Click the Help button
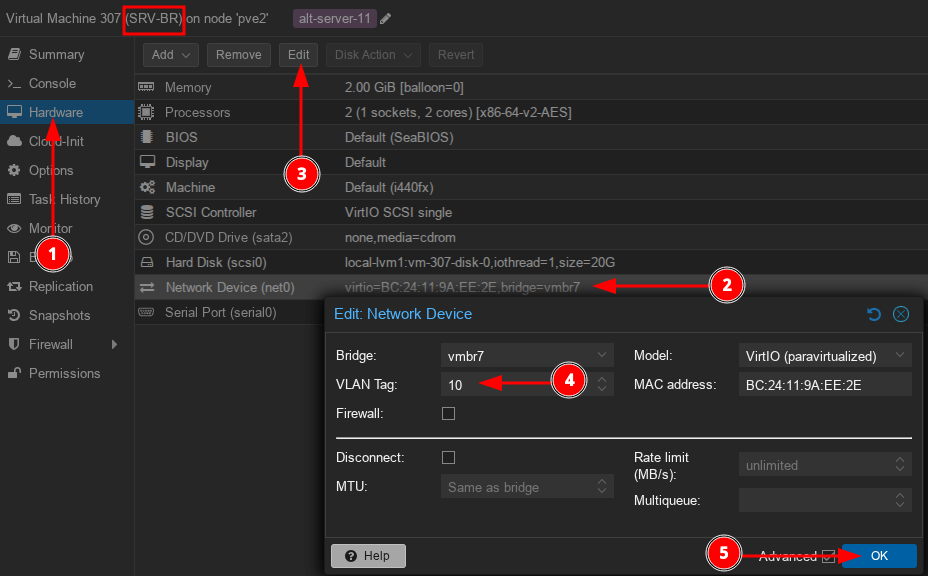 [x=368, y=556]
